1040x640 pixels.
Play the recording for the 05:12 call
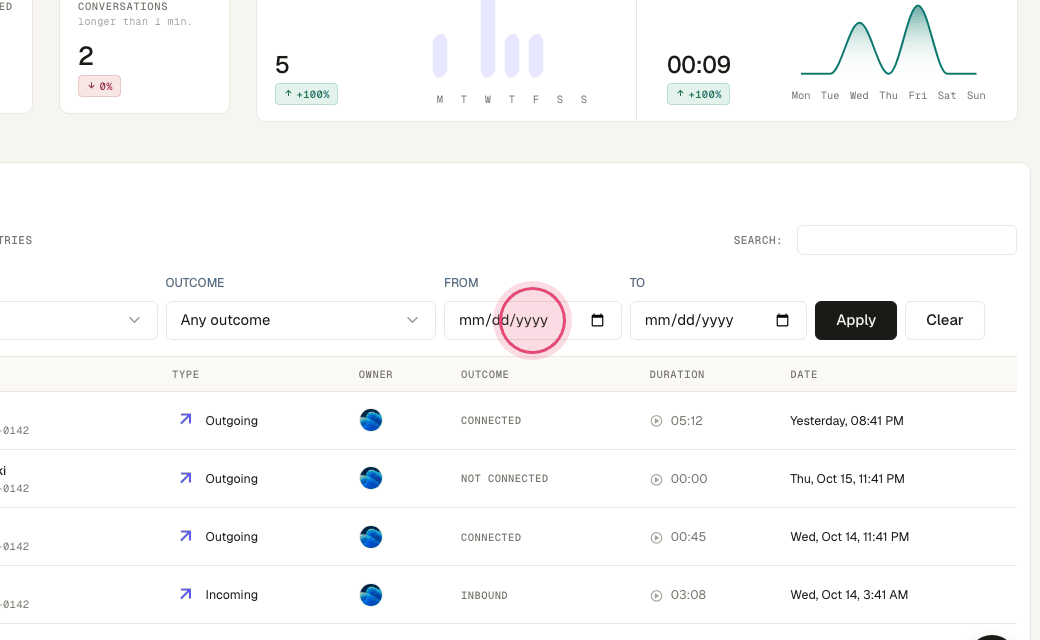click(657, 421)
